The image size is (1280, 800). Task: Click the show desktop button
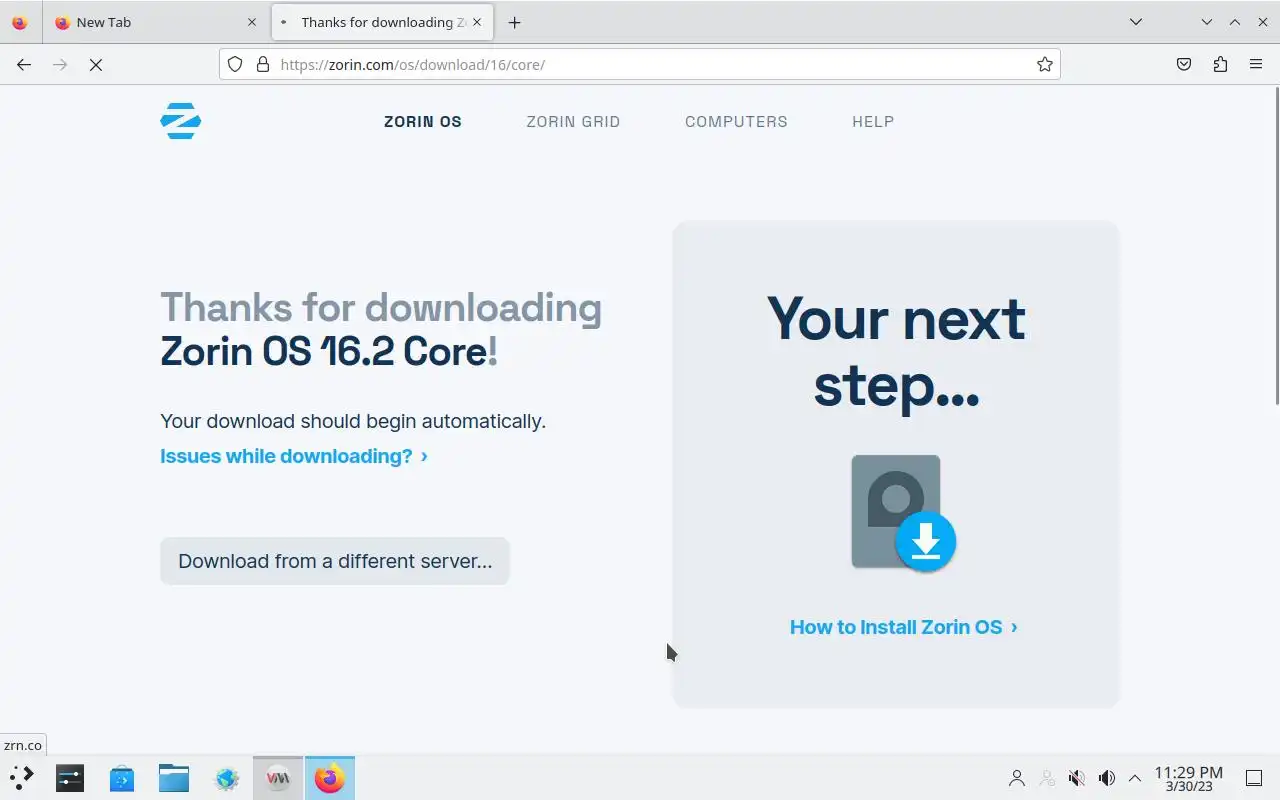click(1254, 778)
